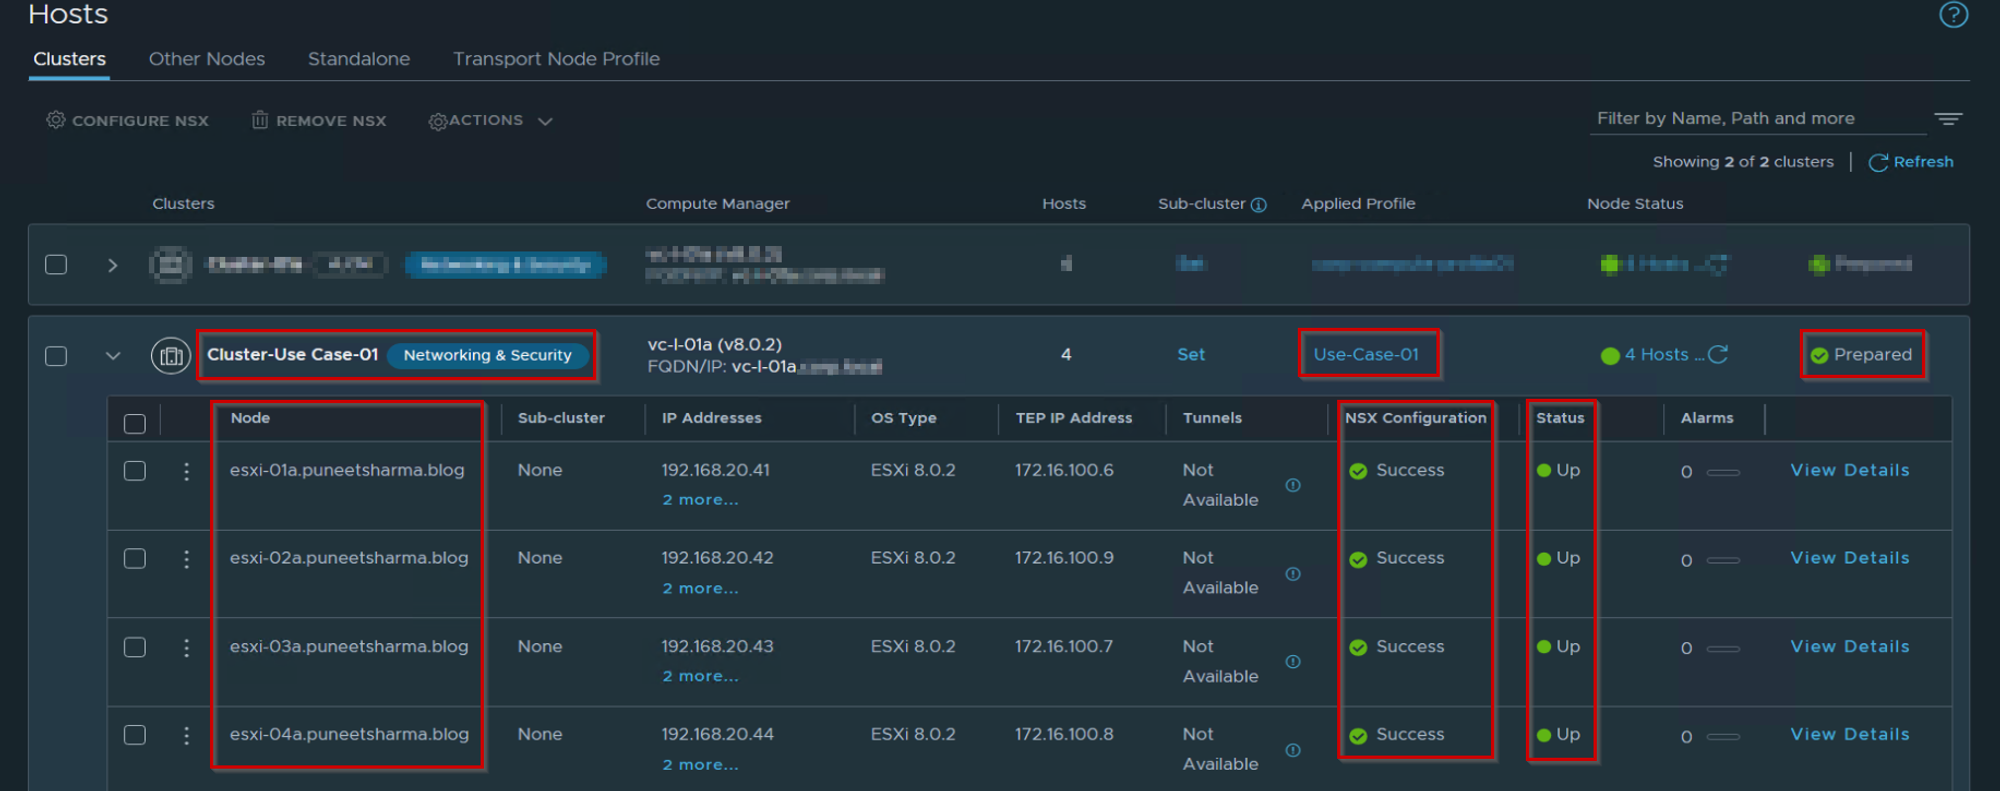Expand the first blurred cluster row
2000x791 pixels.
113,265
